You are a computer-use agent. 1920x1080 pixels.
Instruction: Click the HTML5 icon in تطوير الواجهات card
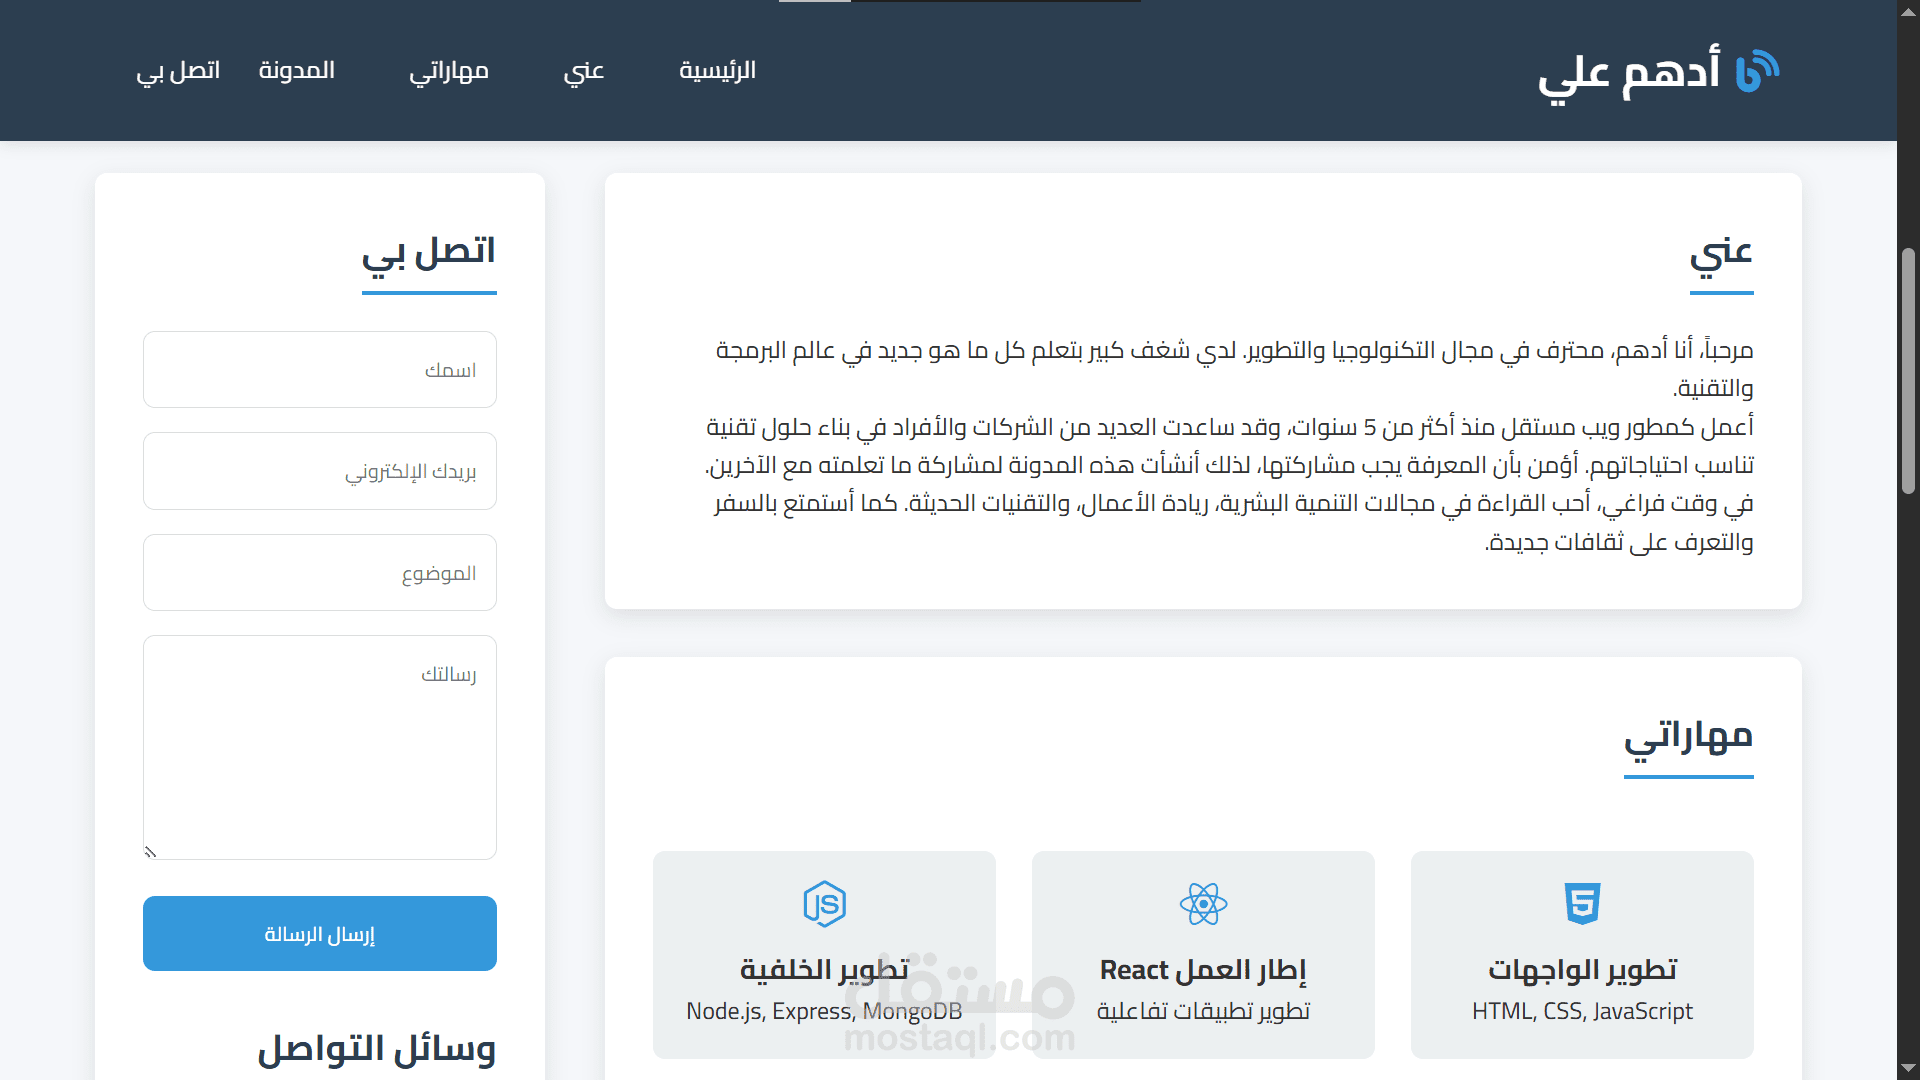pos(1582,903)
